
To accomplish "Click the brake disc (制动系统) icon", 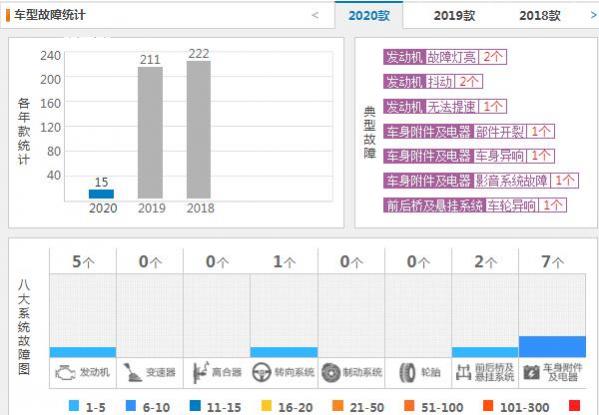I will coord(330,372).
